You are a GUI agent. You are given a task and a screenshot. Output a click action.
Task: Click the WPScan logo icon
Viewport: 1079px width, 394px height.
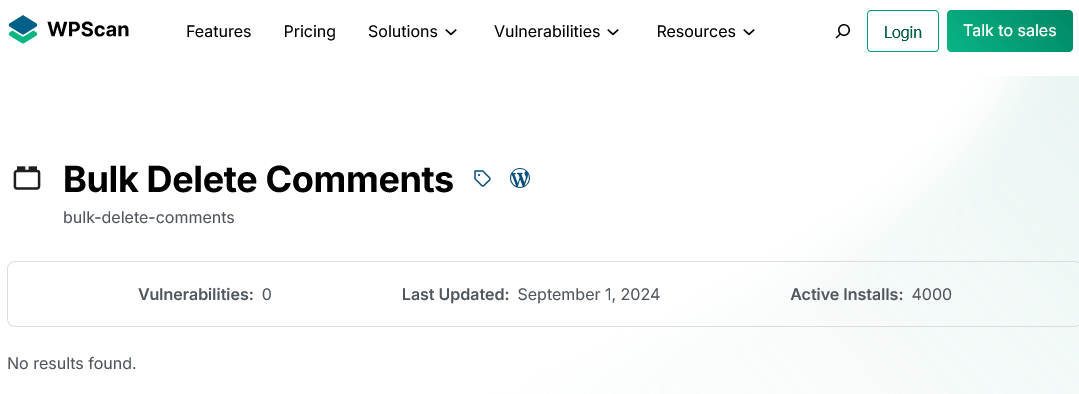coord(23,30)
